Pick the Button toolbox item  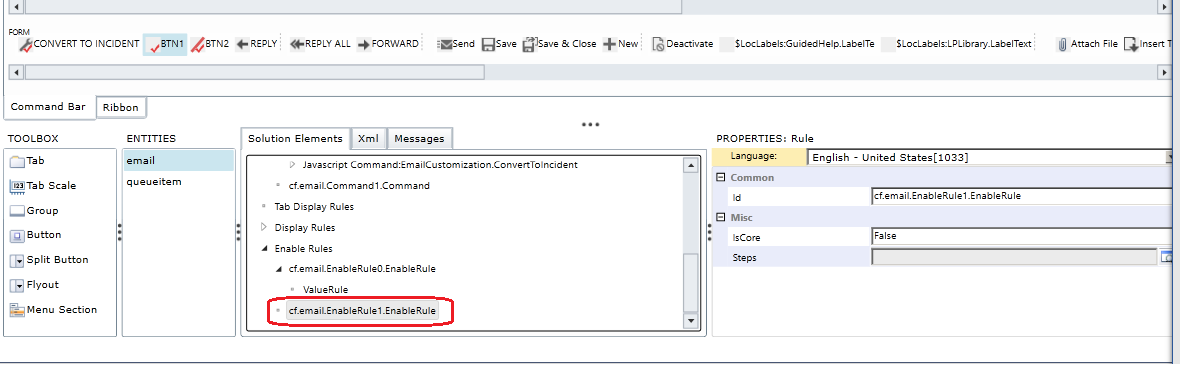click(35, 235)
